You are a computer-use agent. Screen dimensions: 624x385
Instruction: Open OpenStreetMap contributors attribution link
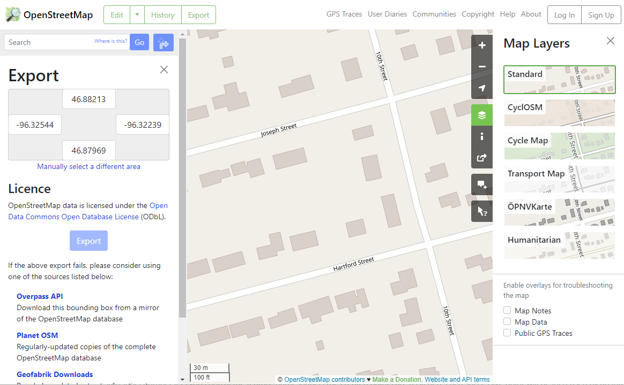tap(324, 379)
